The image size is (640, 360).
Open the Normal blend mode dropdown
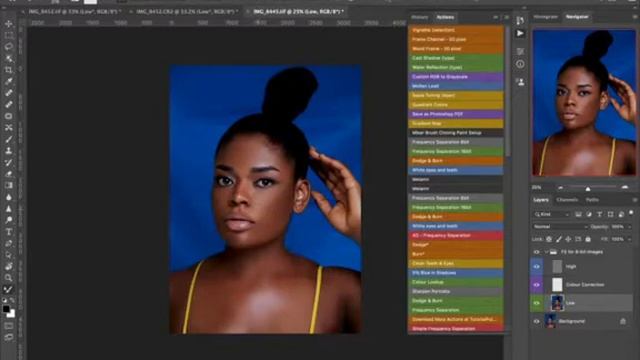tap(560, 227)
